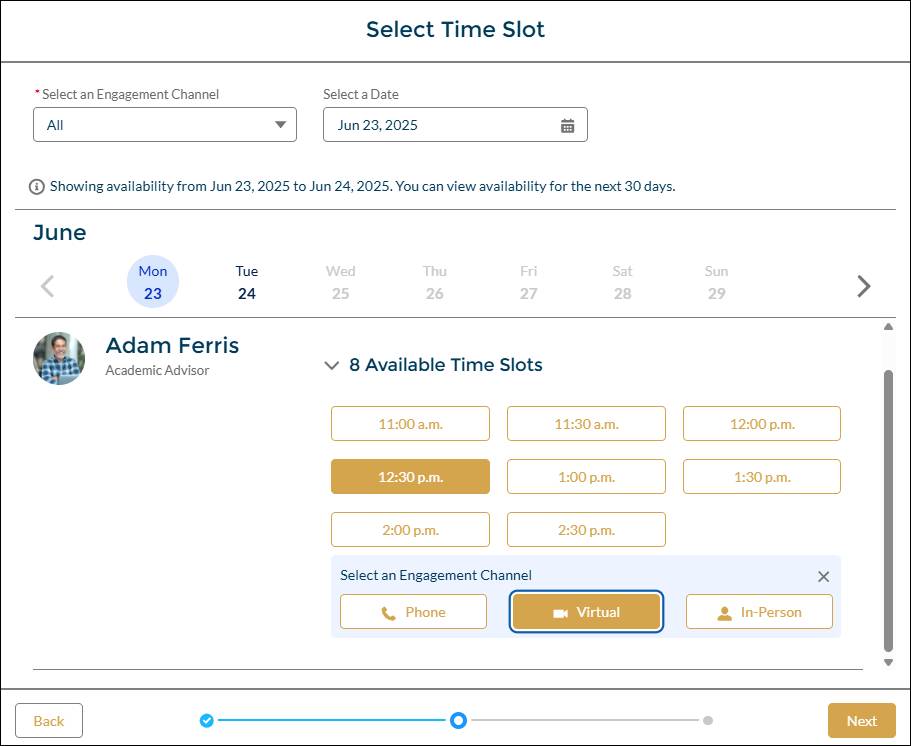Click the scrollbar up arrow
Image resolution: width=911 pixels, height=746 pixels.
(888, 327)
